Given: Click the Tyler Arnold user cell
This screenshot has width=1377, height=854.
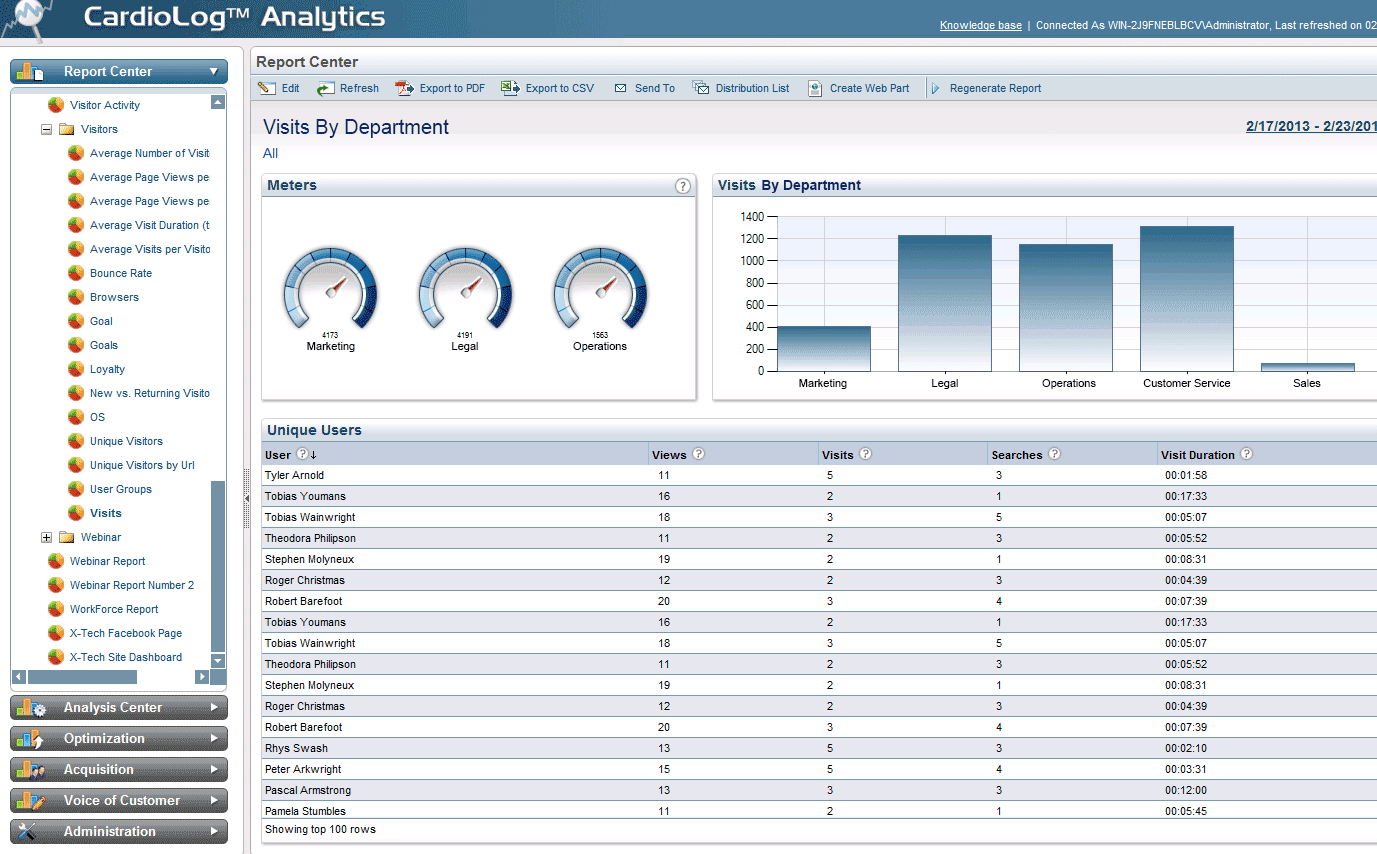Looking at the screenshot, I should coord(294,475).
